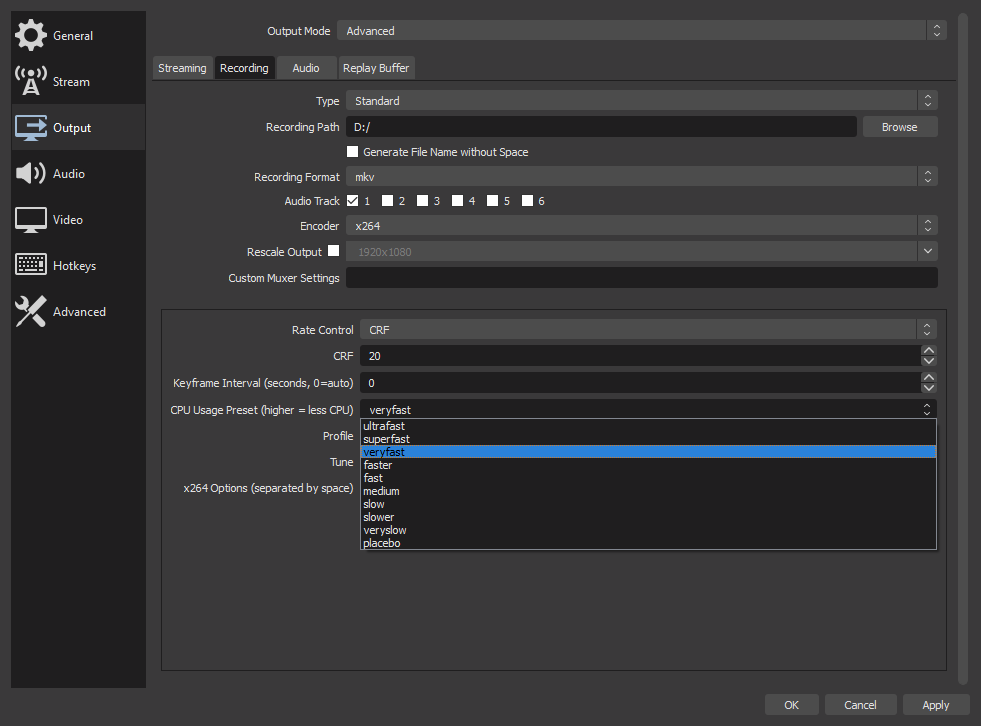
Task: Open Stream settings via antenna icon
Action: (31, 81)
